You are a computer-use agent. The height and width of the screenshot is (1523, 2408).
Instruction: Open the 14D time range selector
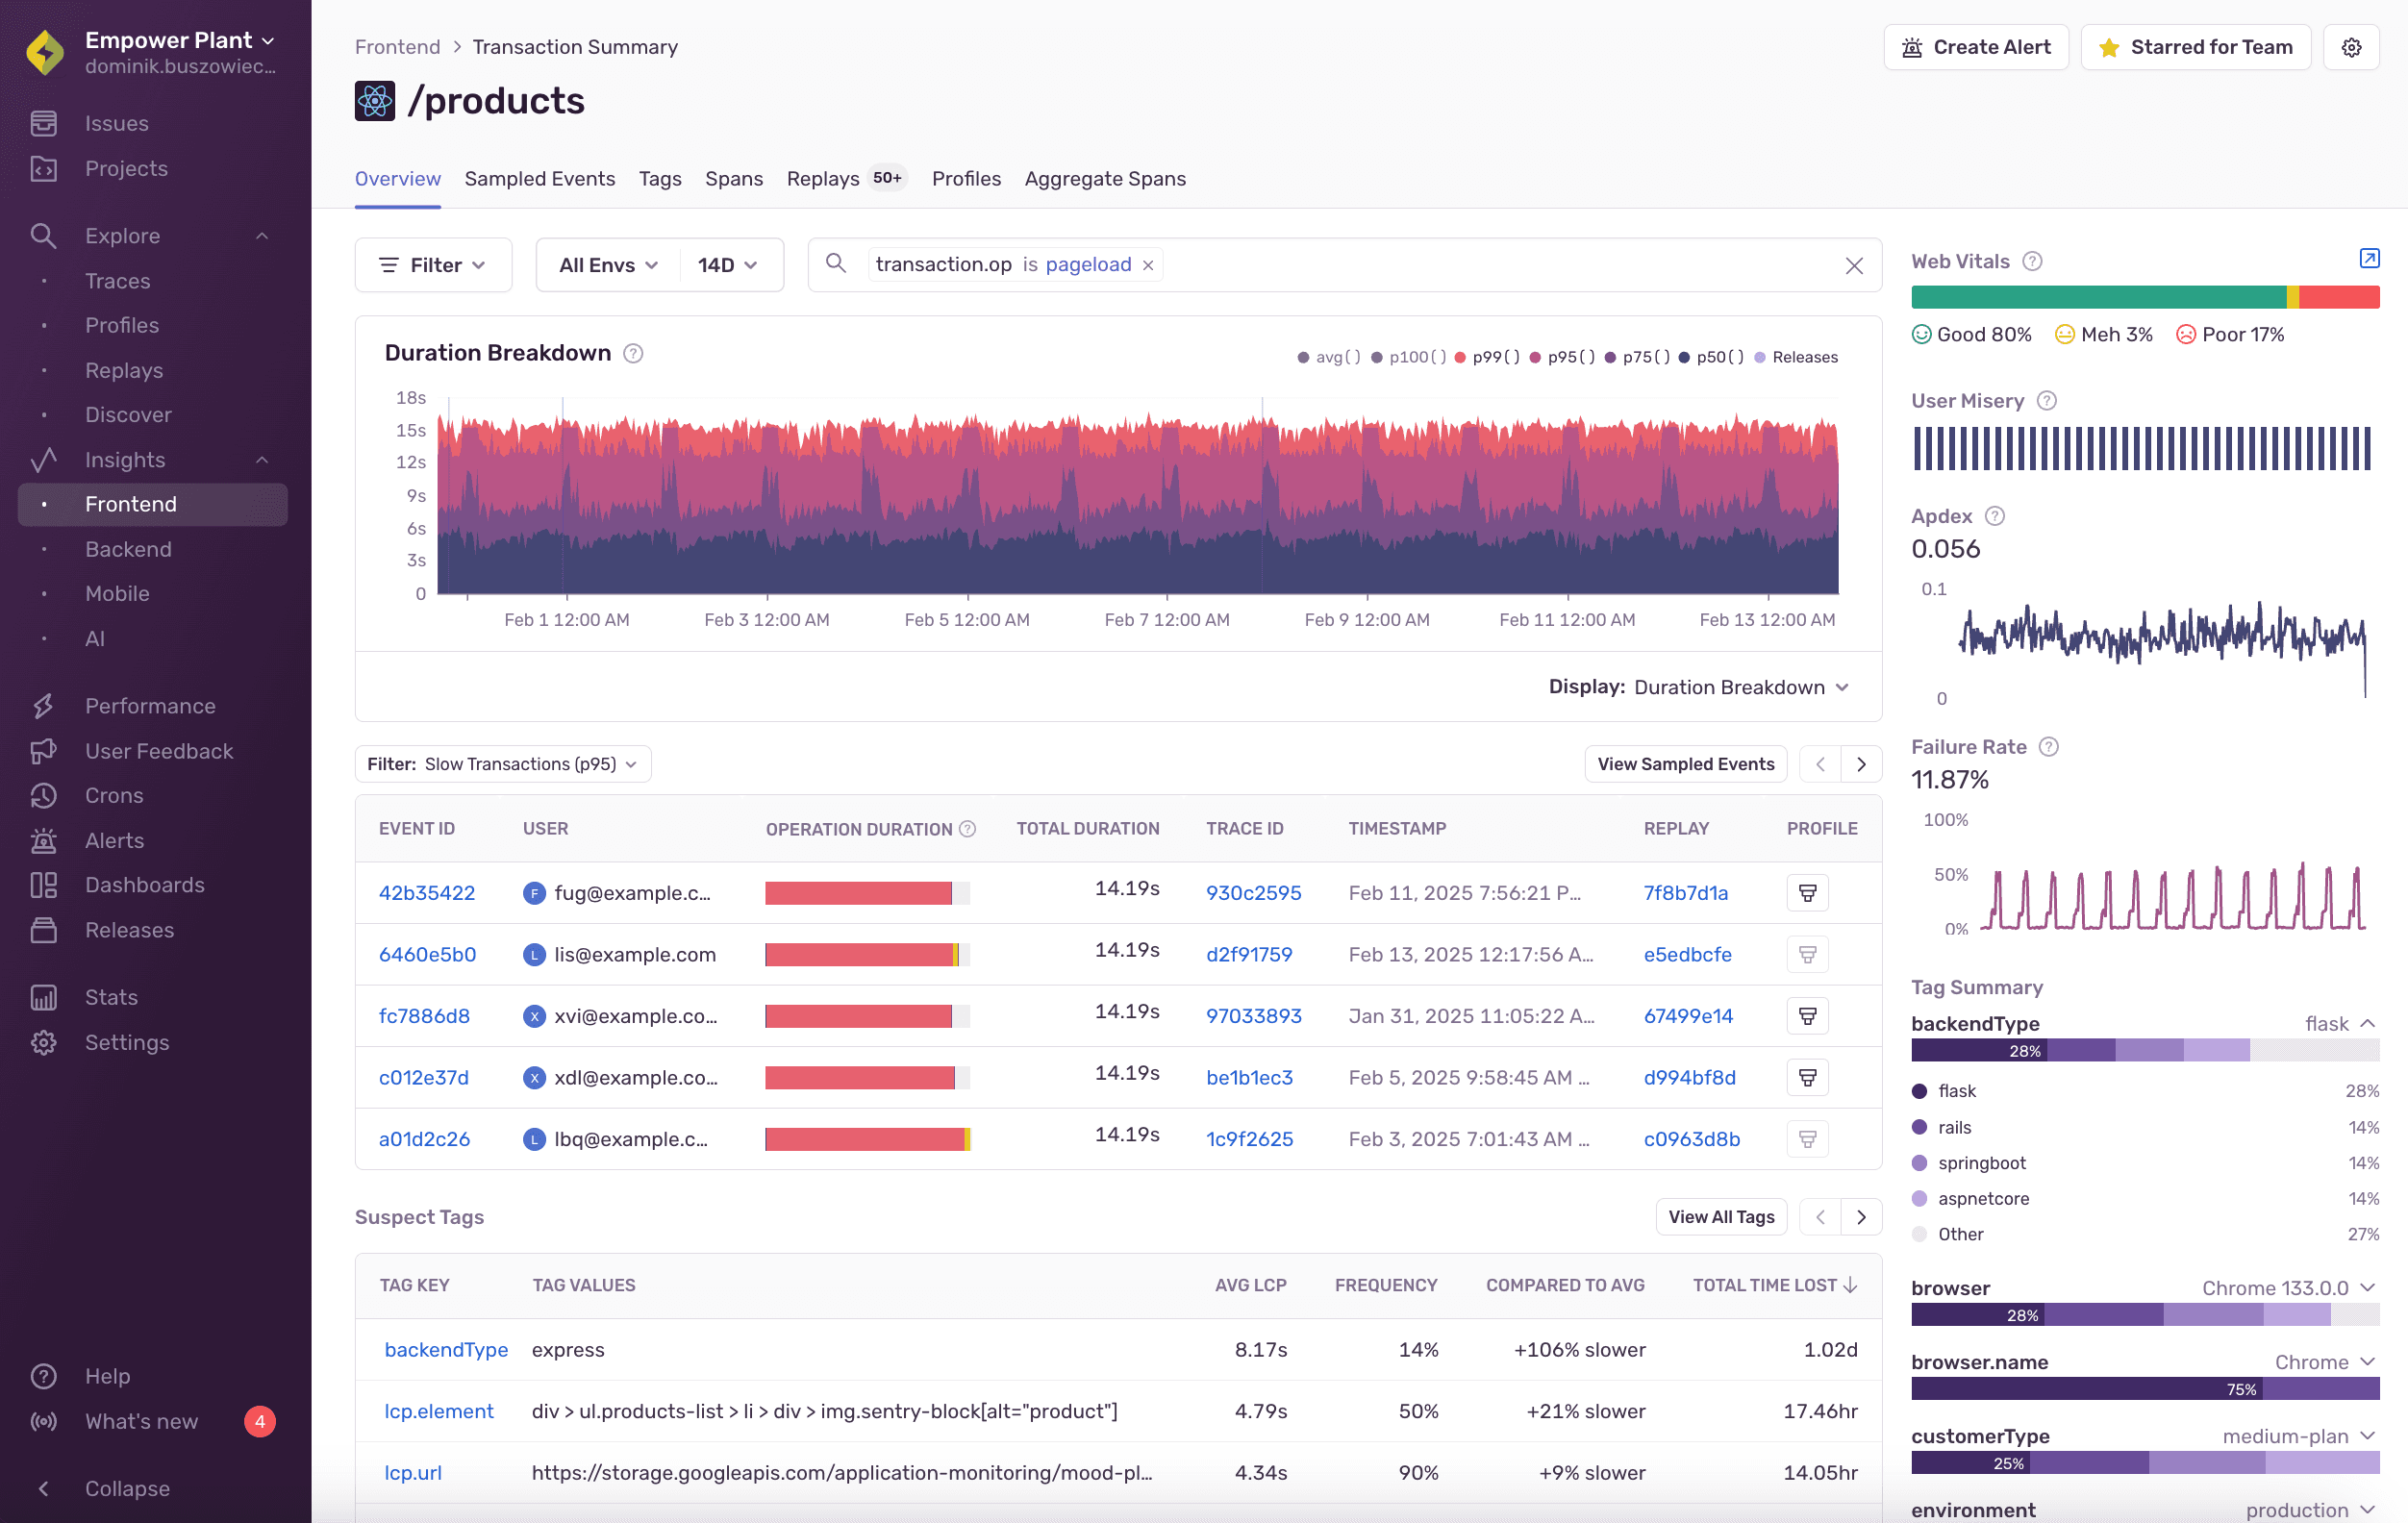coord(728,264)
